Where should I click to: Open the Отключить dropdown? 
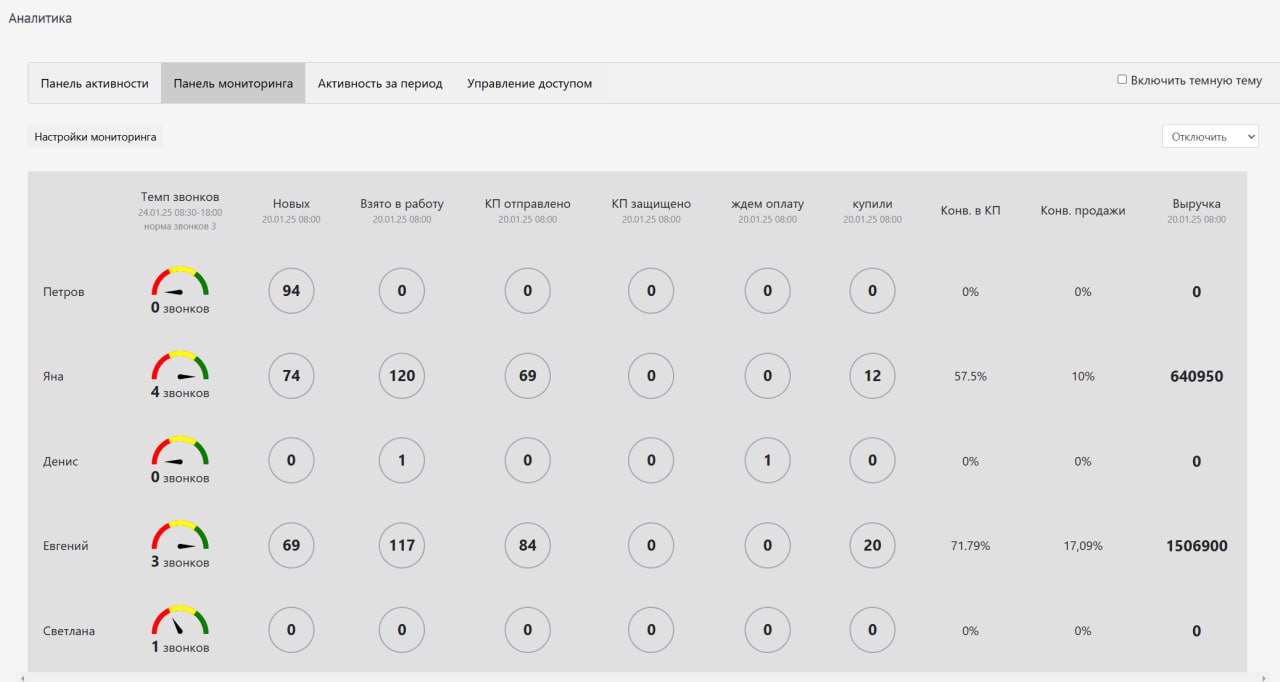point(1210,136)
